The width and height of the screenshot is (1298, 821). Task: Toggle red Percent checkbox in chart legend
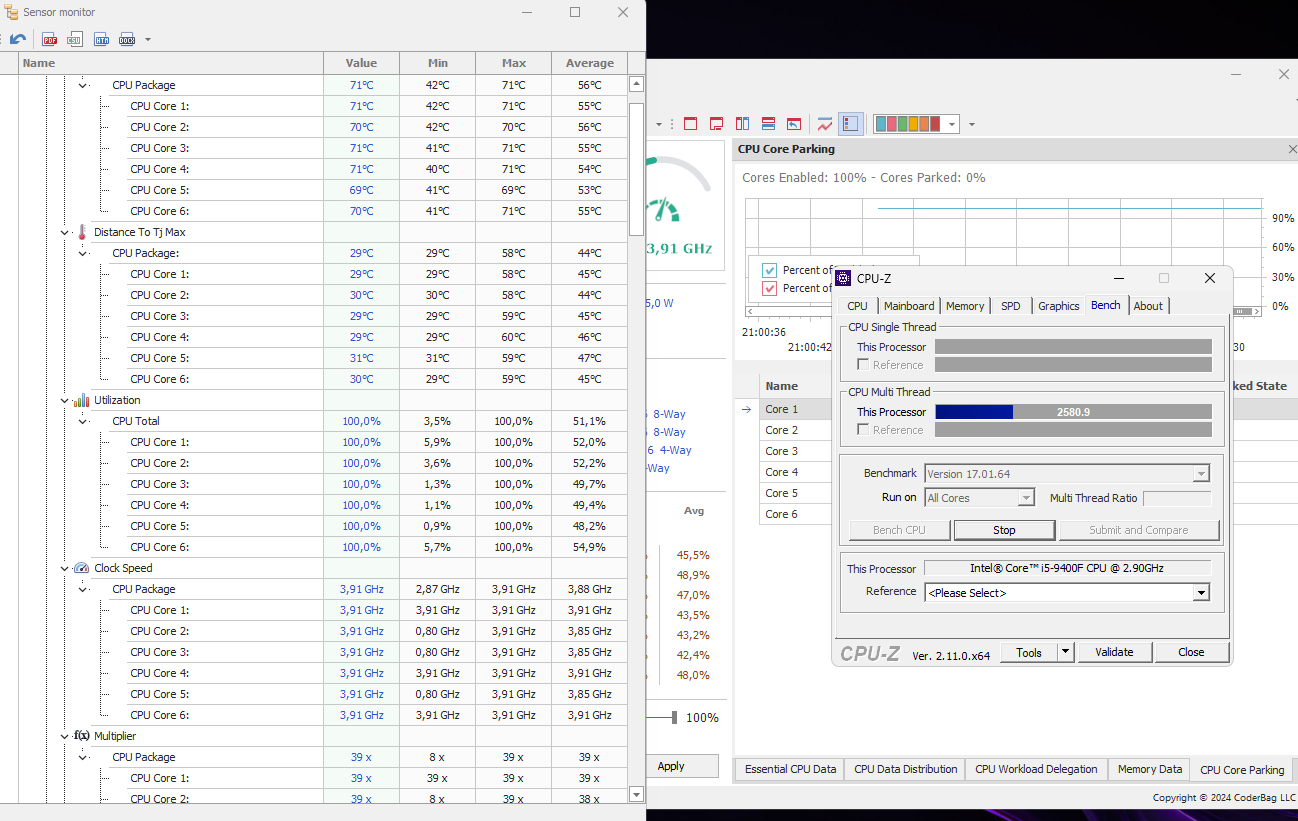click(770, 288)
